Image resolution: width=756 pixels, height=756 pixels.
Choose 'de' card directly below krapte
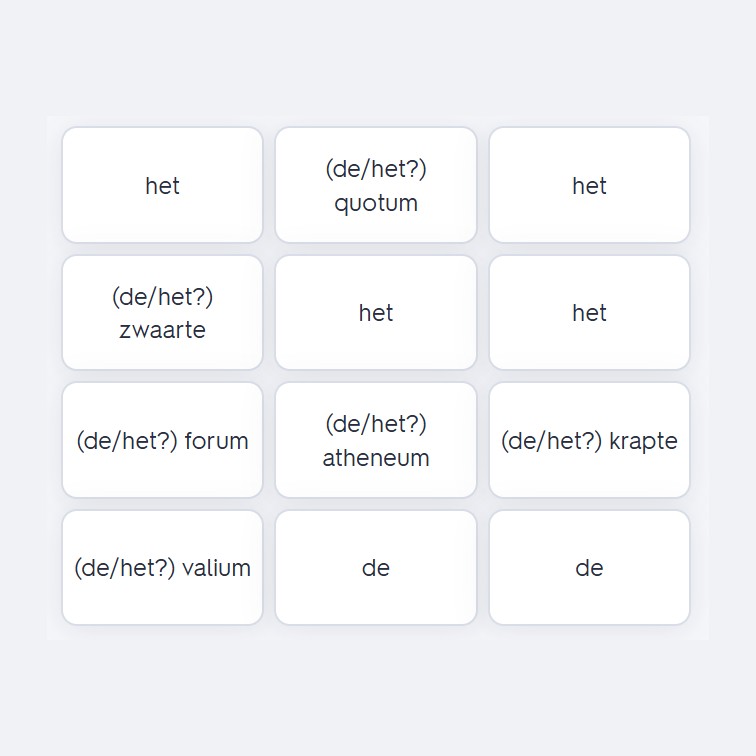(x=589, y=567)
